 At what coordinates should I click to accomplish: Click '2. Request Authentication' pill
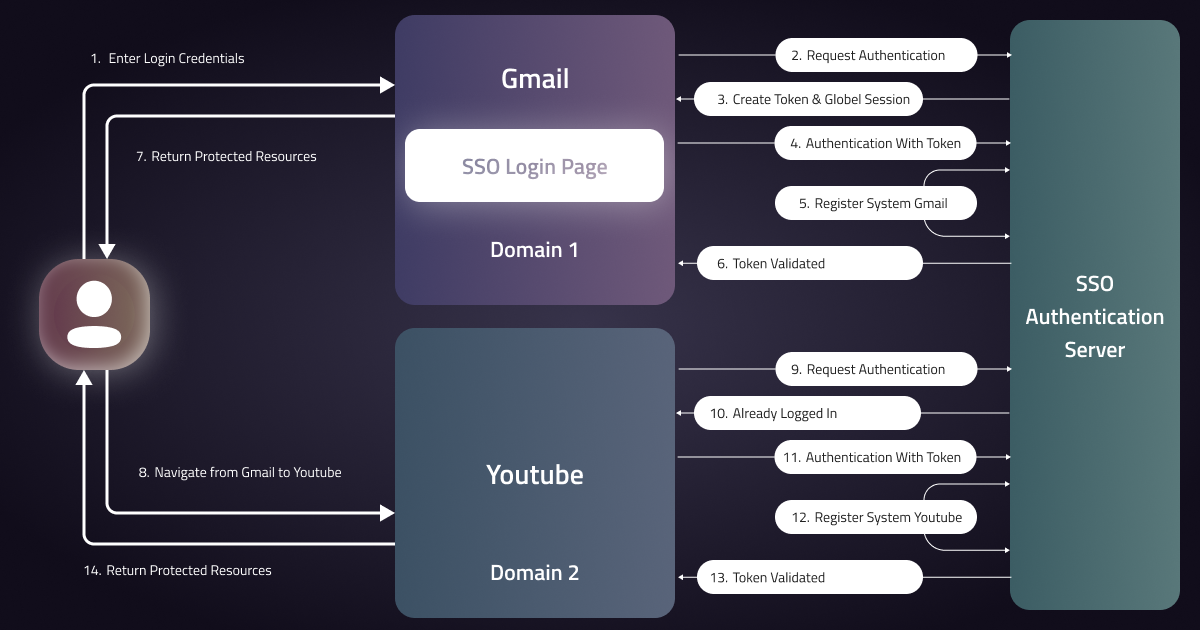(876, 55)
